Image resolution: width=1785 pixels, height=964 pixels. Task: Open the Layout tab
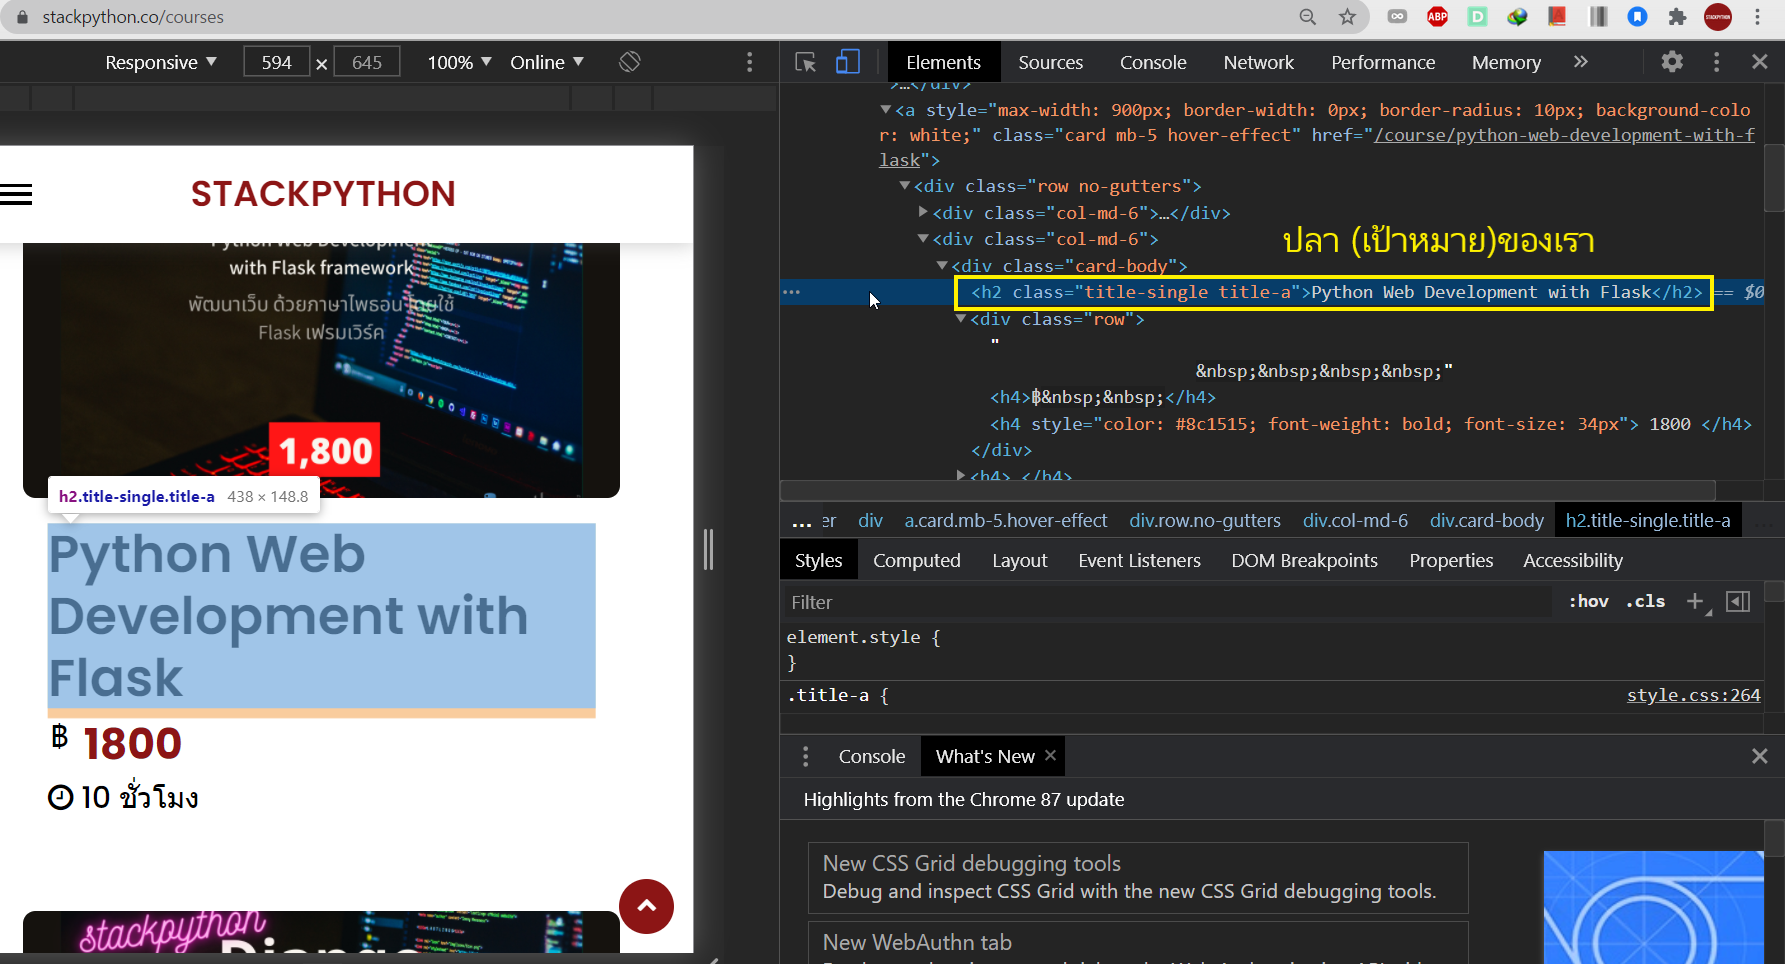click(x=1020, y=560)
